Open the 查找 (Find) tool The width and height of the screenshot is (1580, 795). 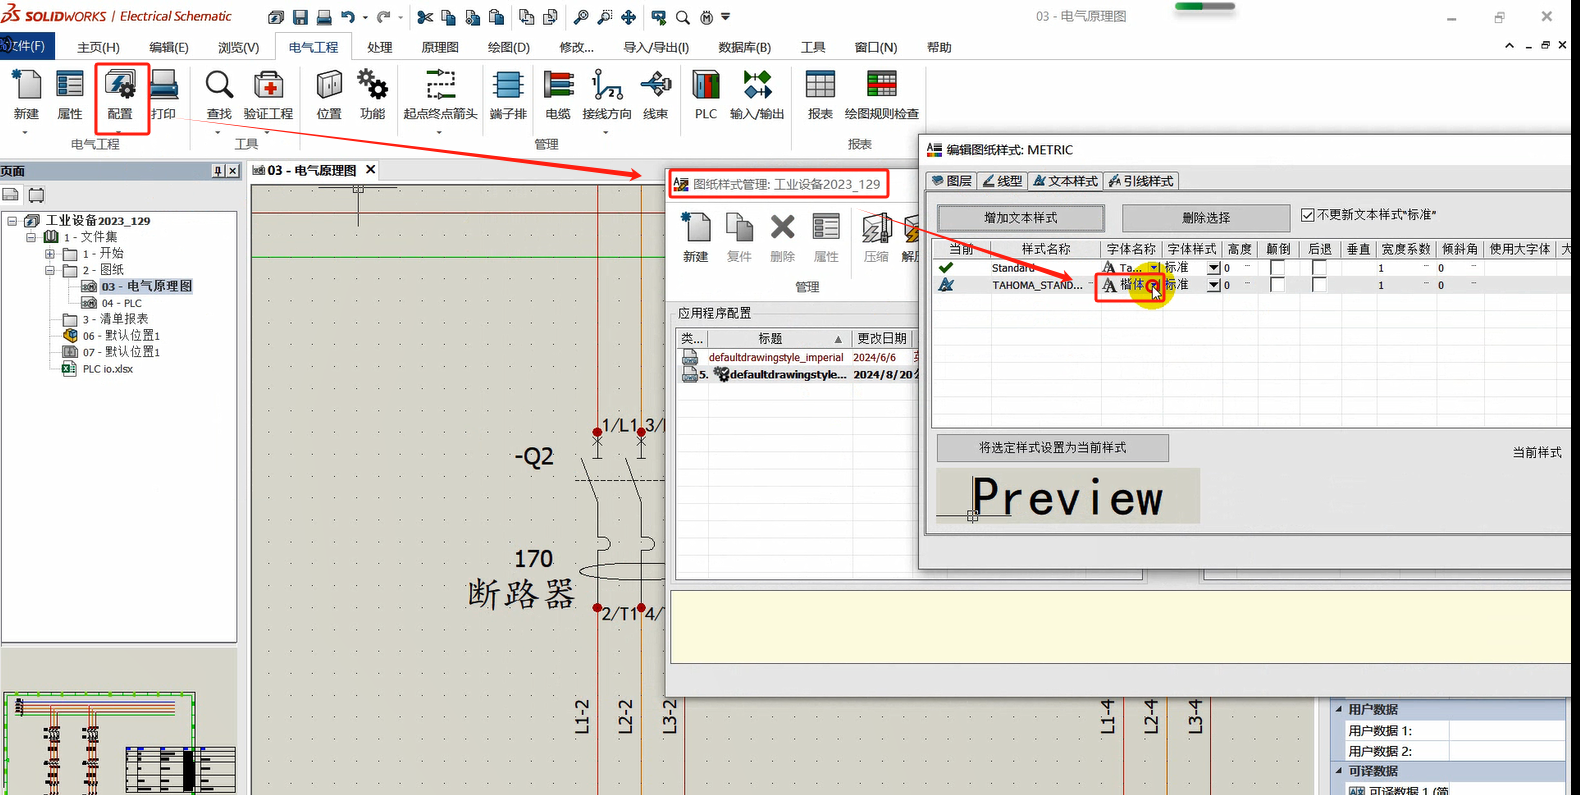pos(219,96)
